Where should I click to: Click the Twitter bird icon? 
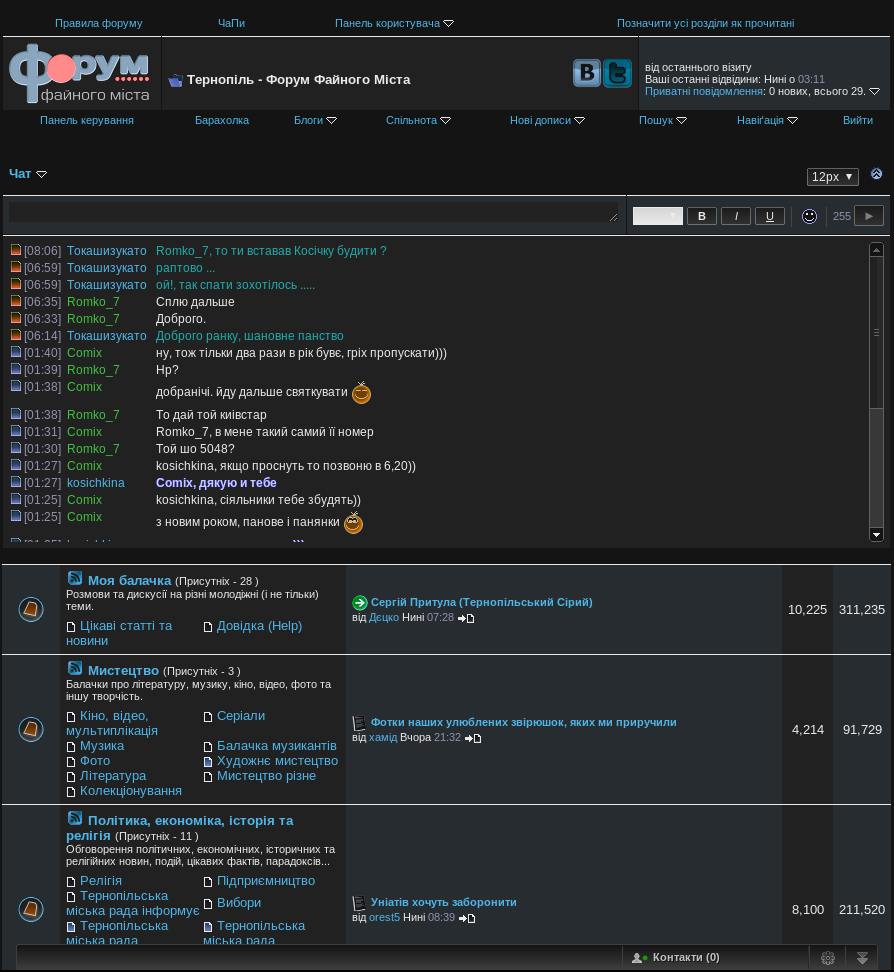click(618, 73)
